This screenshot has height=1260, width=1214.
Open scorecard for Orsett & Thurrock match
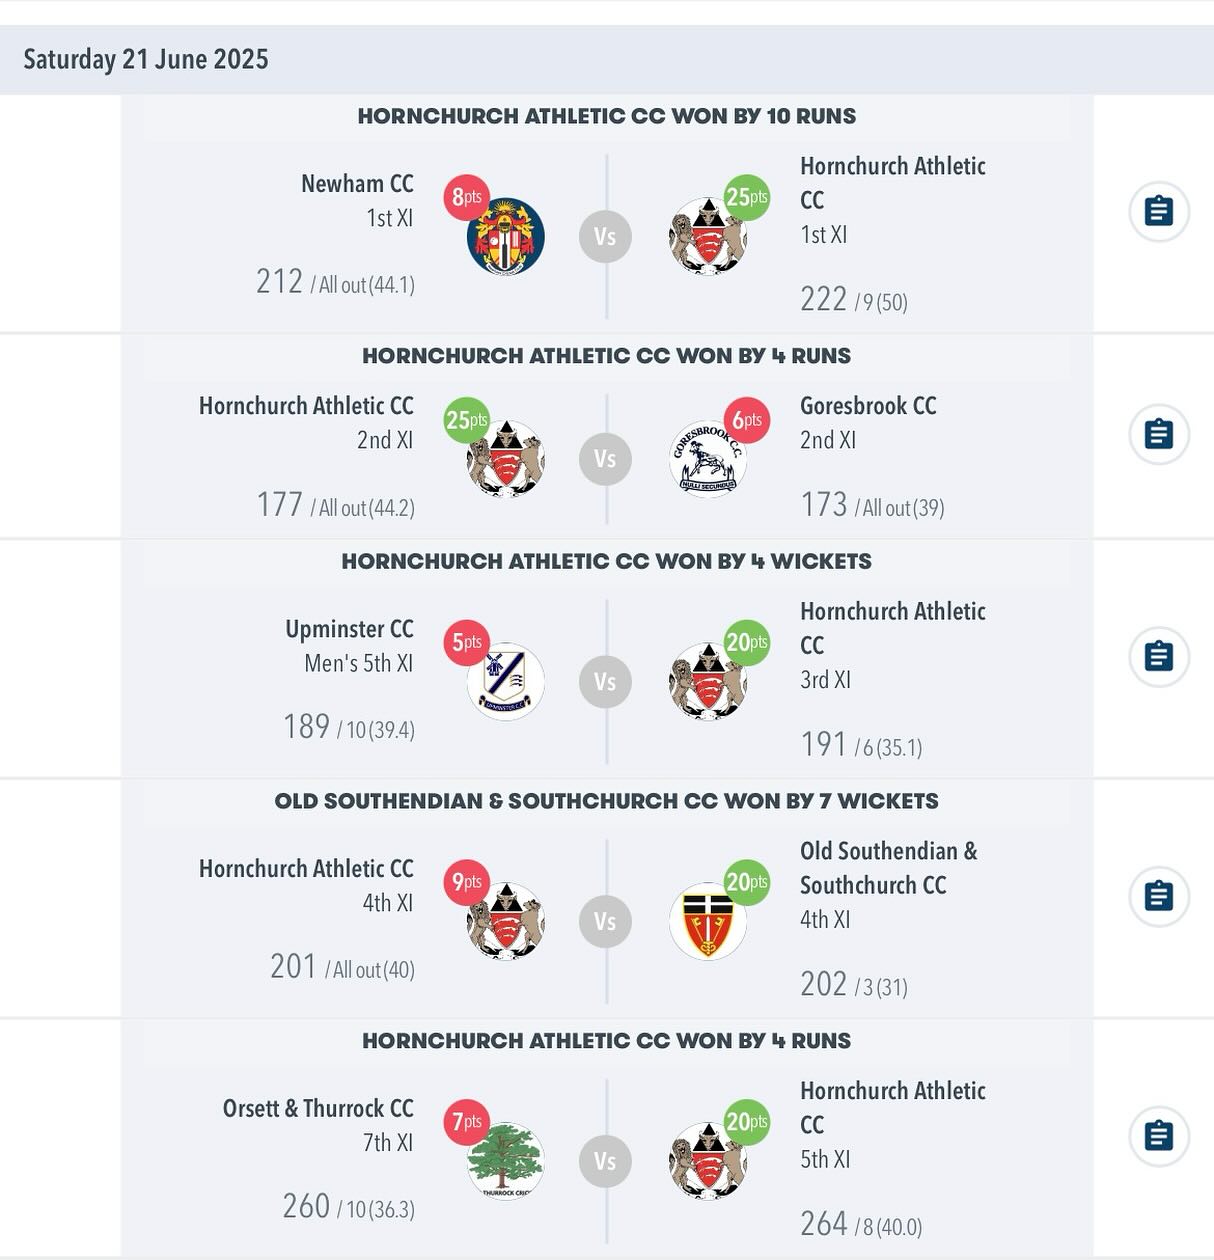pyautogui.click(x=1158, y=1136)
